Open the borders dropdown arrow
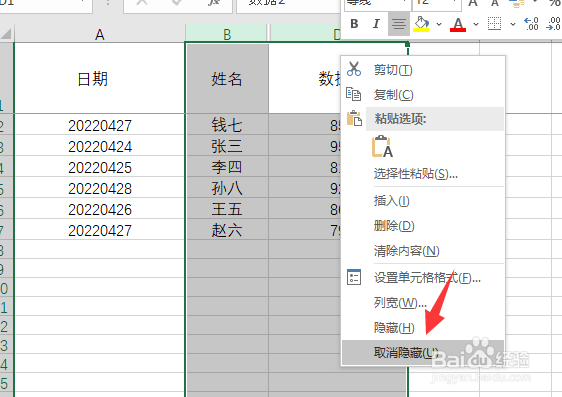This screenshot has width=562, height=397. coord(513,24)
